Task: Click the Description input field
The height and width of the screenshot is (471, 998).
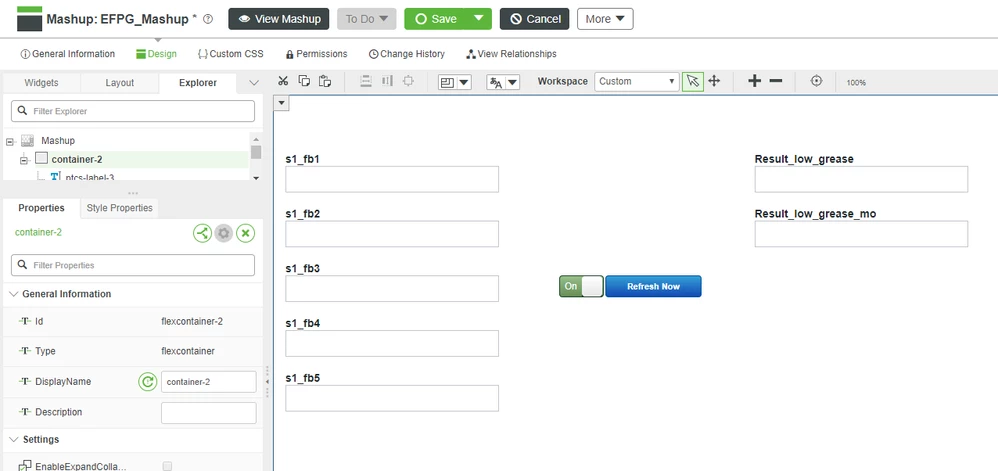Action: [209, 413]
